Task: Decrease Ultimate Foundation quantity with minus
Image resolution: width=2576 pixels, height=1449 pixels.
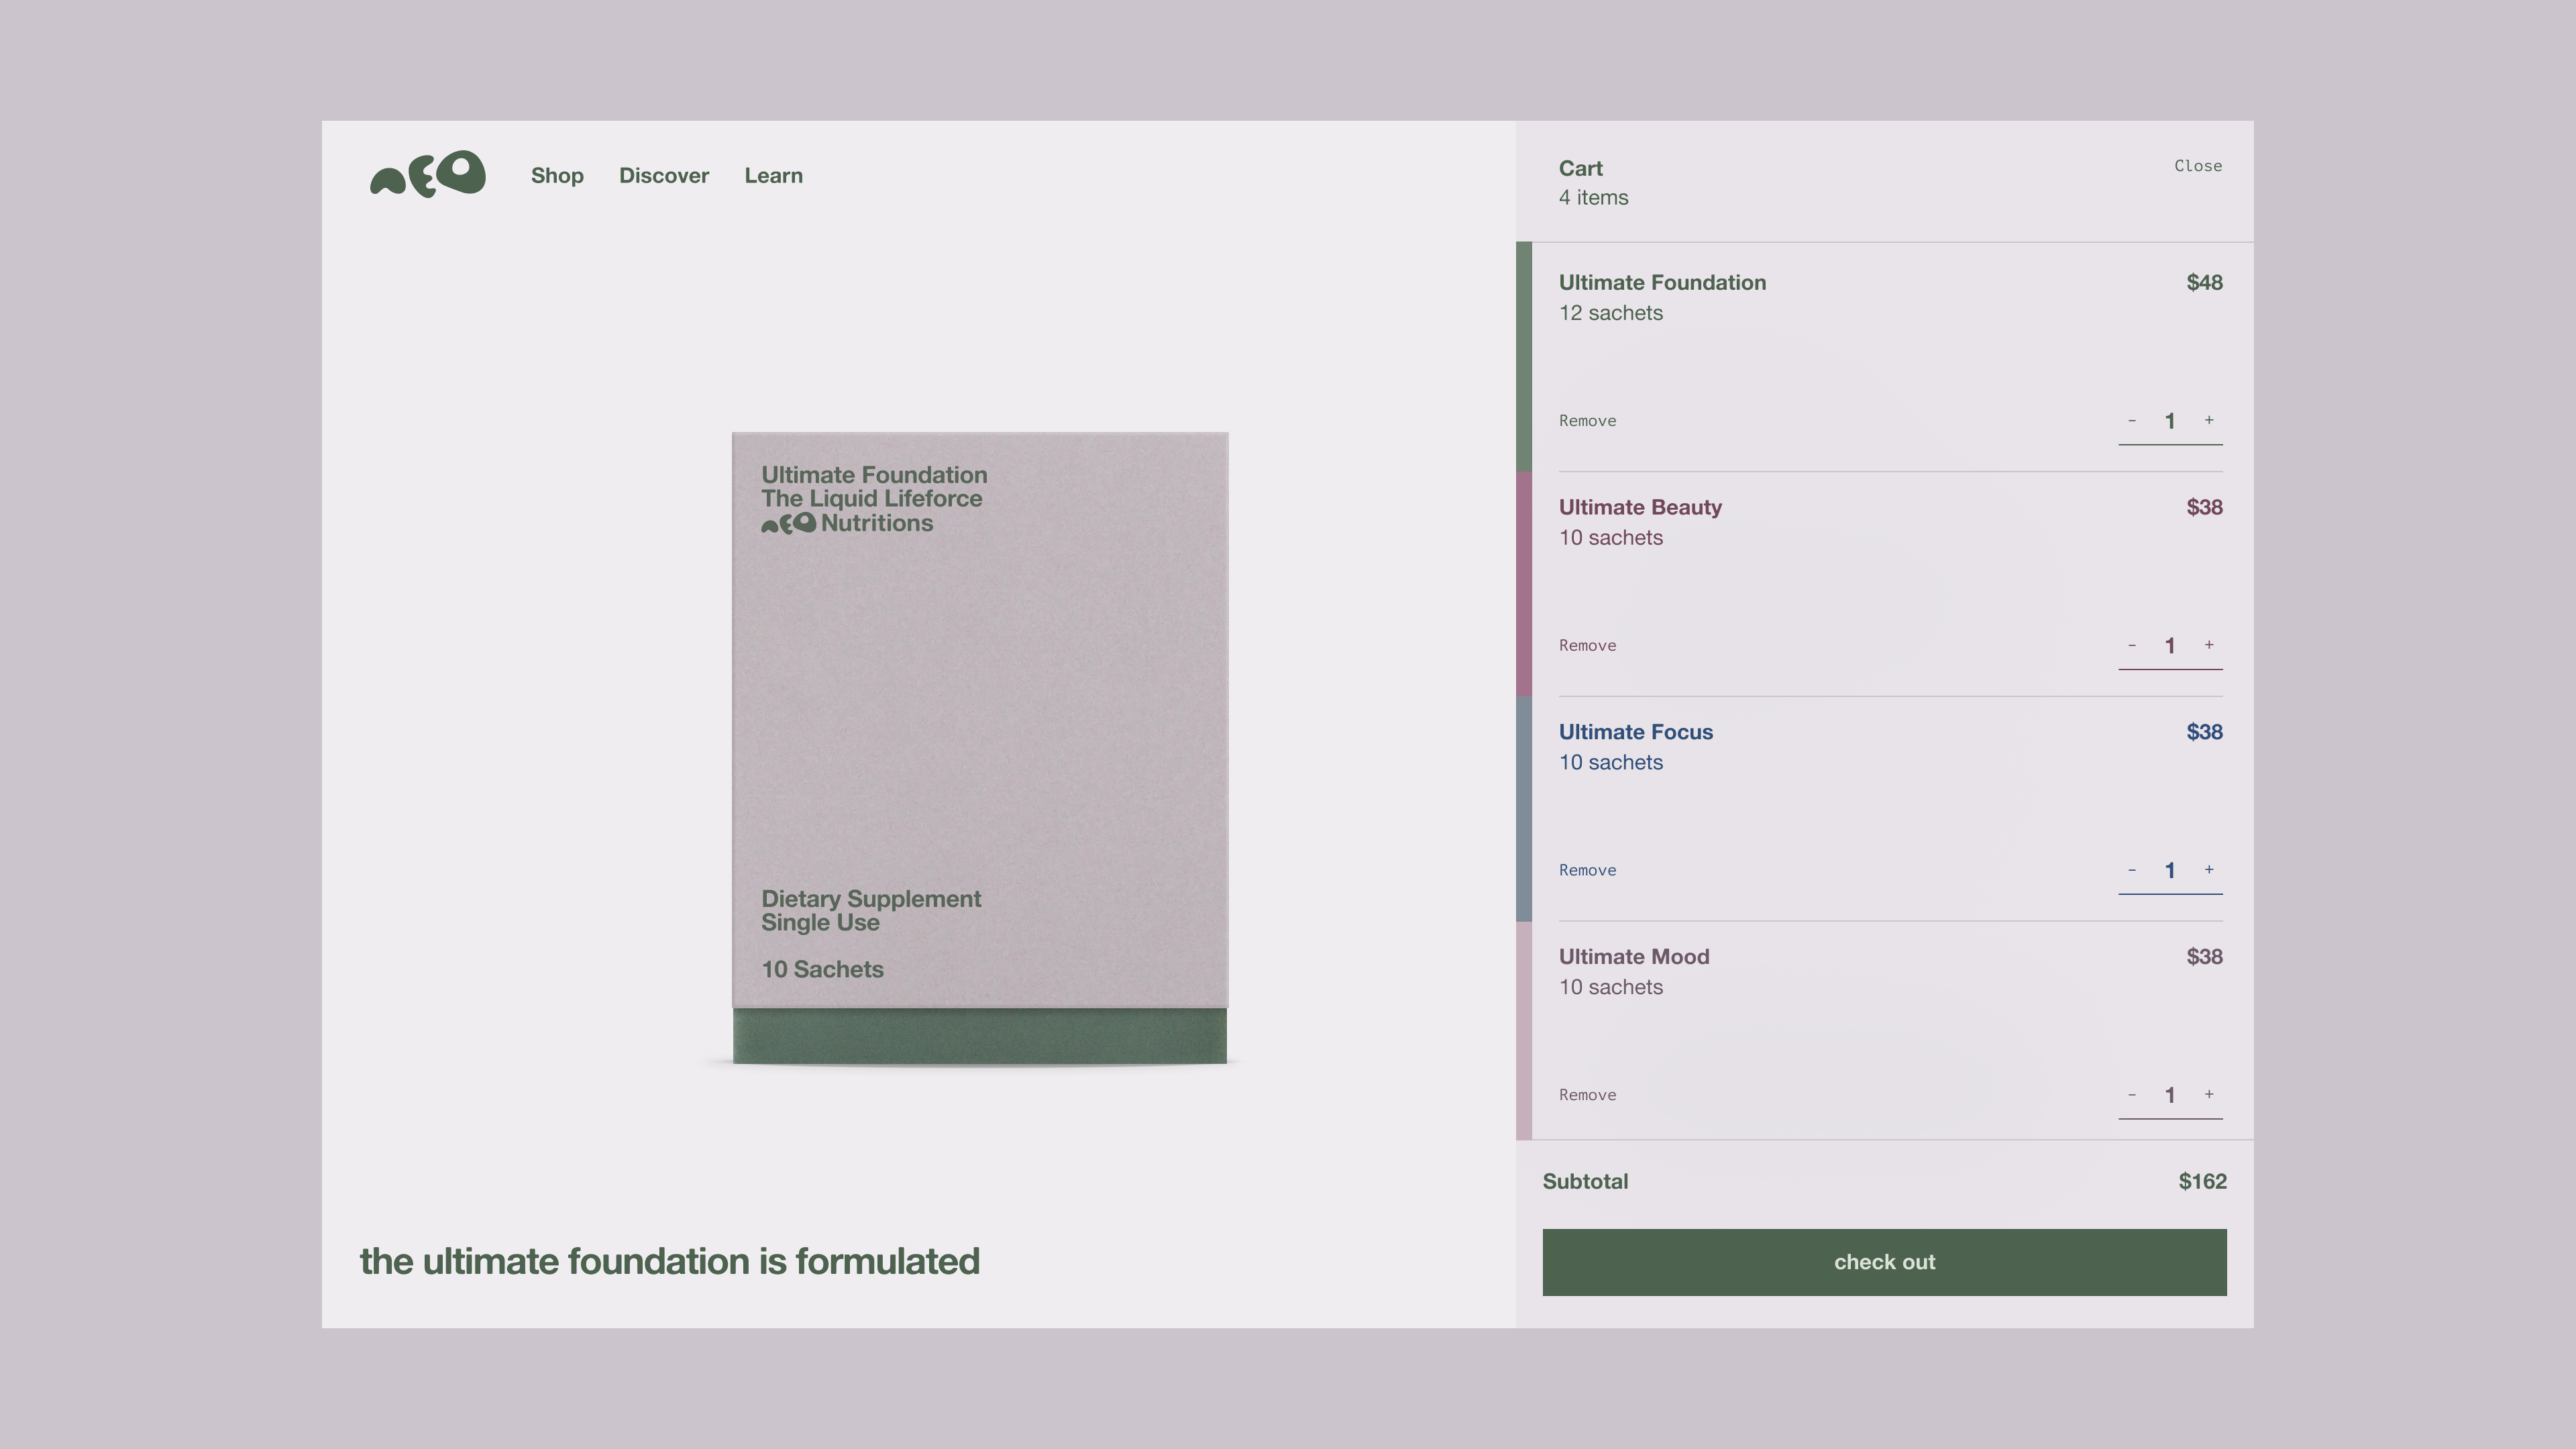Action: point(2132,420)
